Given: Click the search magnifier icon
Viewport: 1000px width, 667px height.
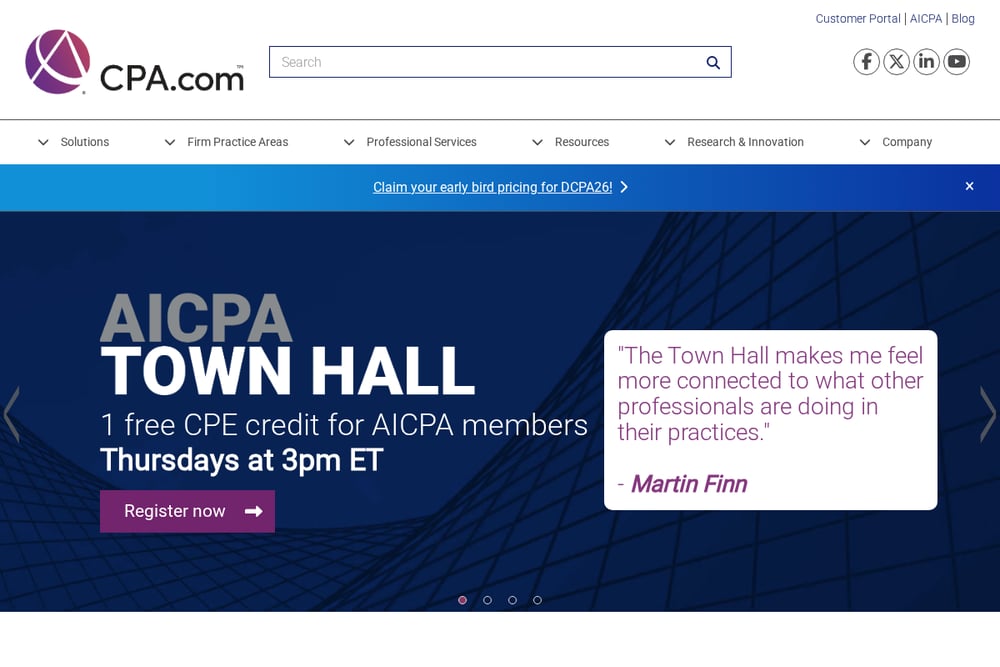Looking at the screenshot, I should click(713, 62).
